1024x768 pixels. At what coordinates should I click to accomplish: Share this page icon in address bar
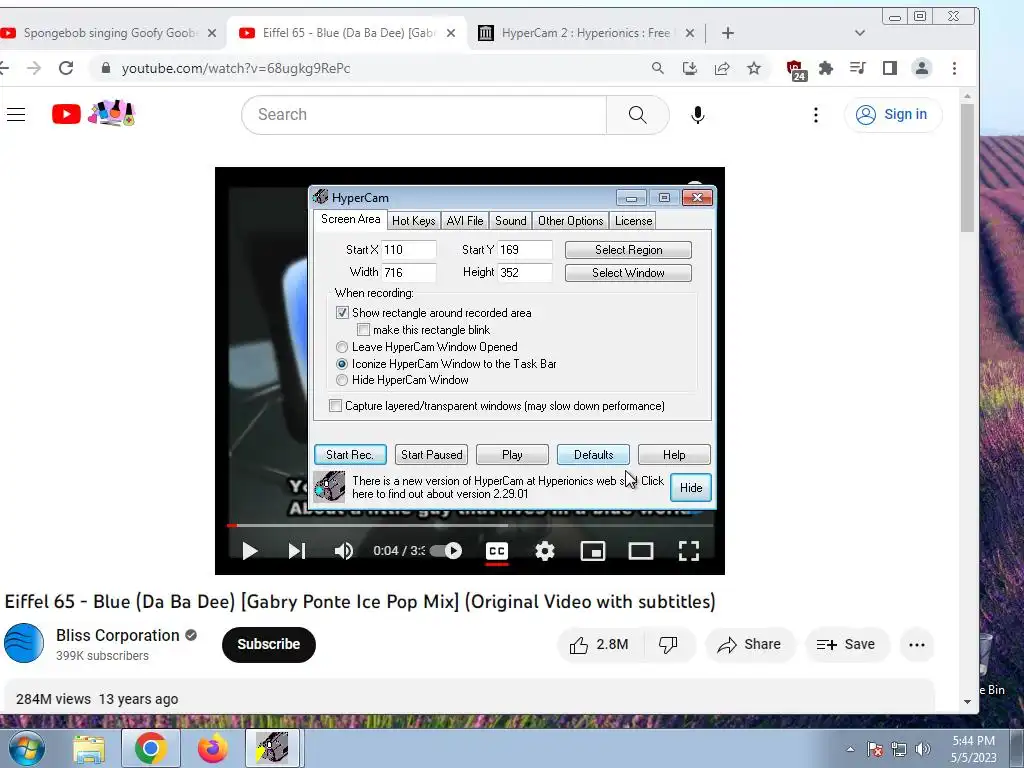tap(722, 68)
